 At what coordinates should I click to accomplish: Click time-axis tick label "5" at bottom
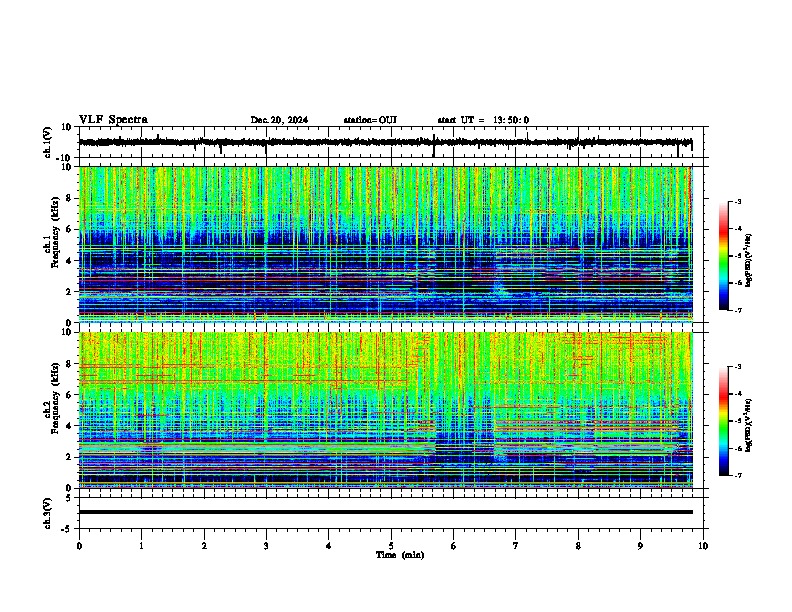pos(391,545)
